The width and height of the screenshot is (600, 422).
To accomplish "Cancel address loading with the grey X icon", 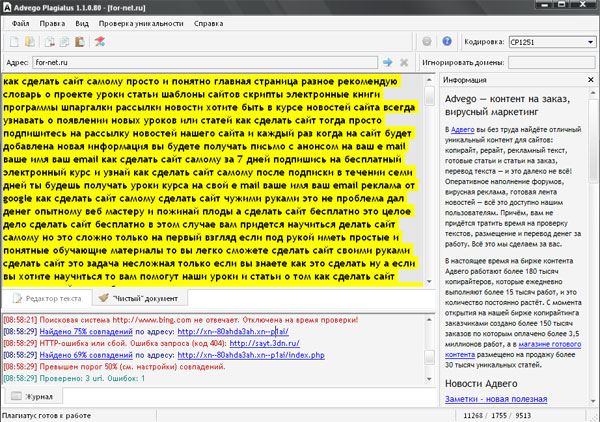I will click(x=404, y=62).
